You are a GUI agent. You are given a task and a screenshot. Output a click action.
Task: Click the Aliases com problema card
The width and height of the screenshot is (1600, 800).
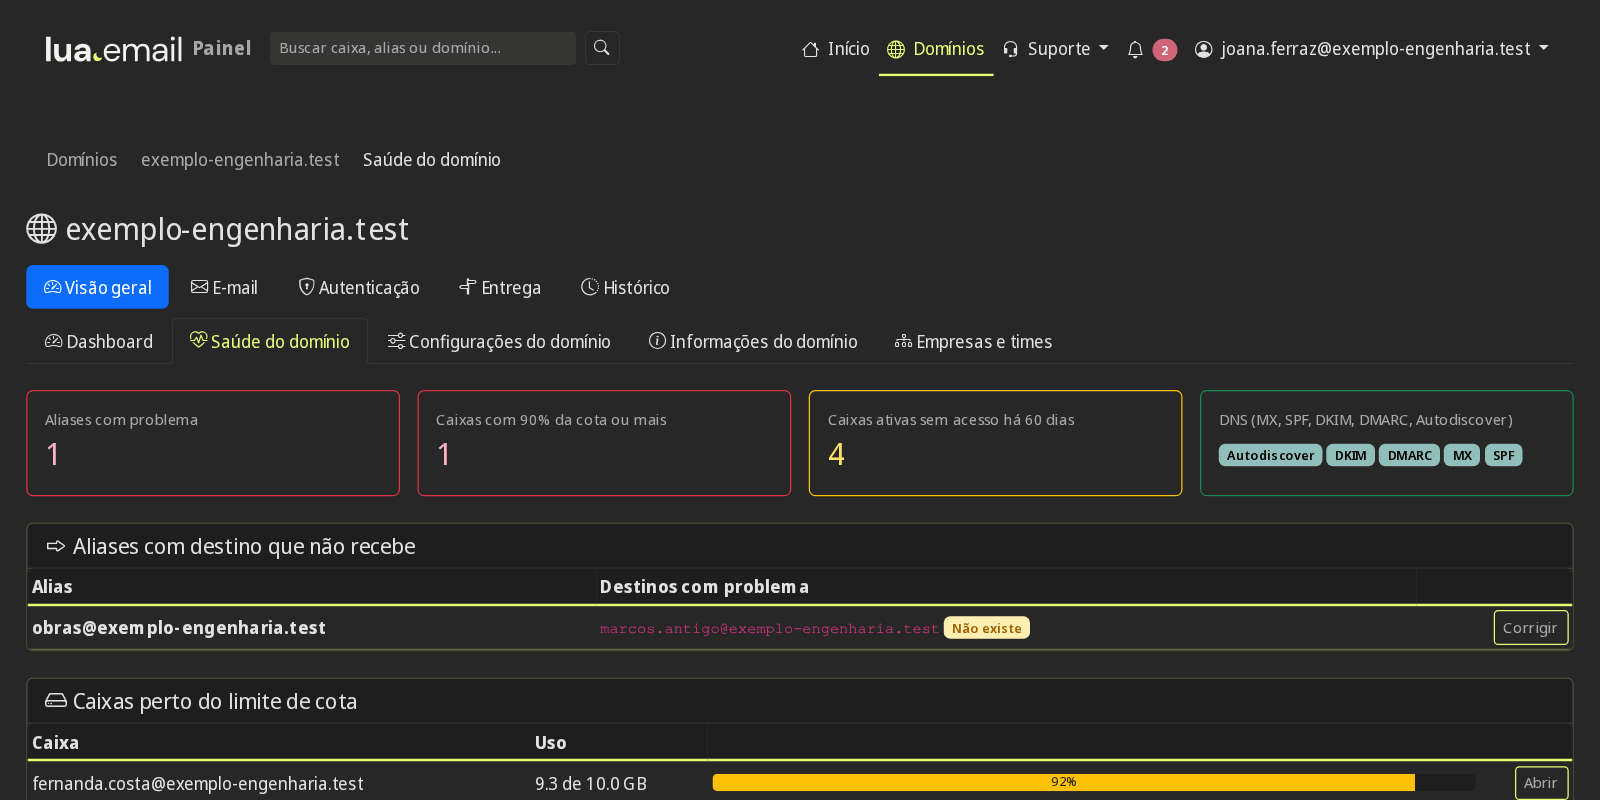tap(213, 443)
